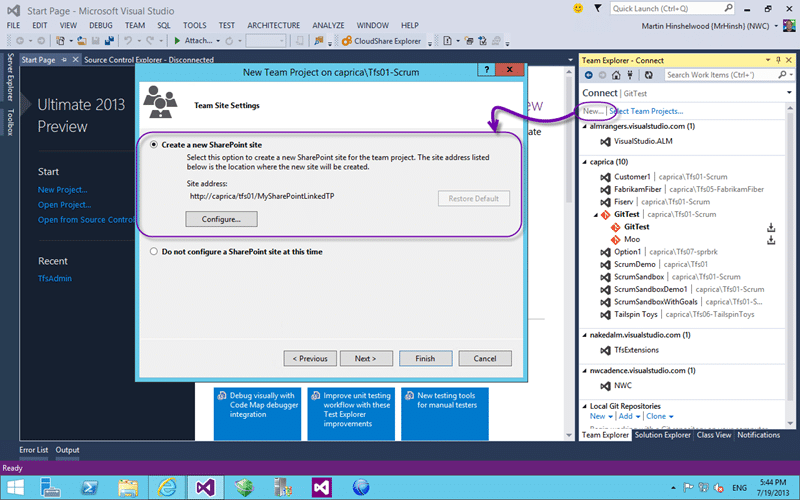Switch to Source Control Explorer tab
This screenshot has width=800, height=500.
pyautogui.click(x=148, y=60)
